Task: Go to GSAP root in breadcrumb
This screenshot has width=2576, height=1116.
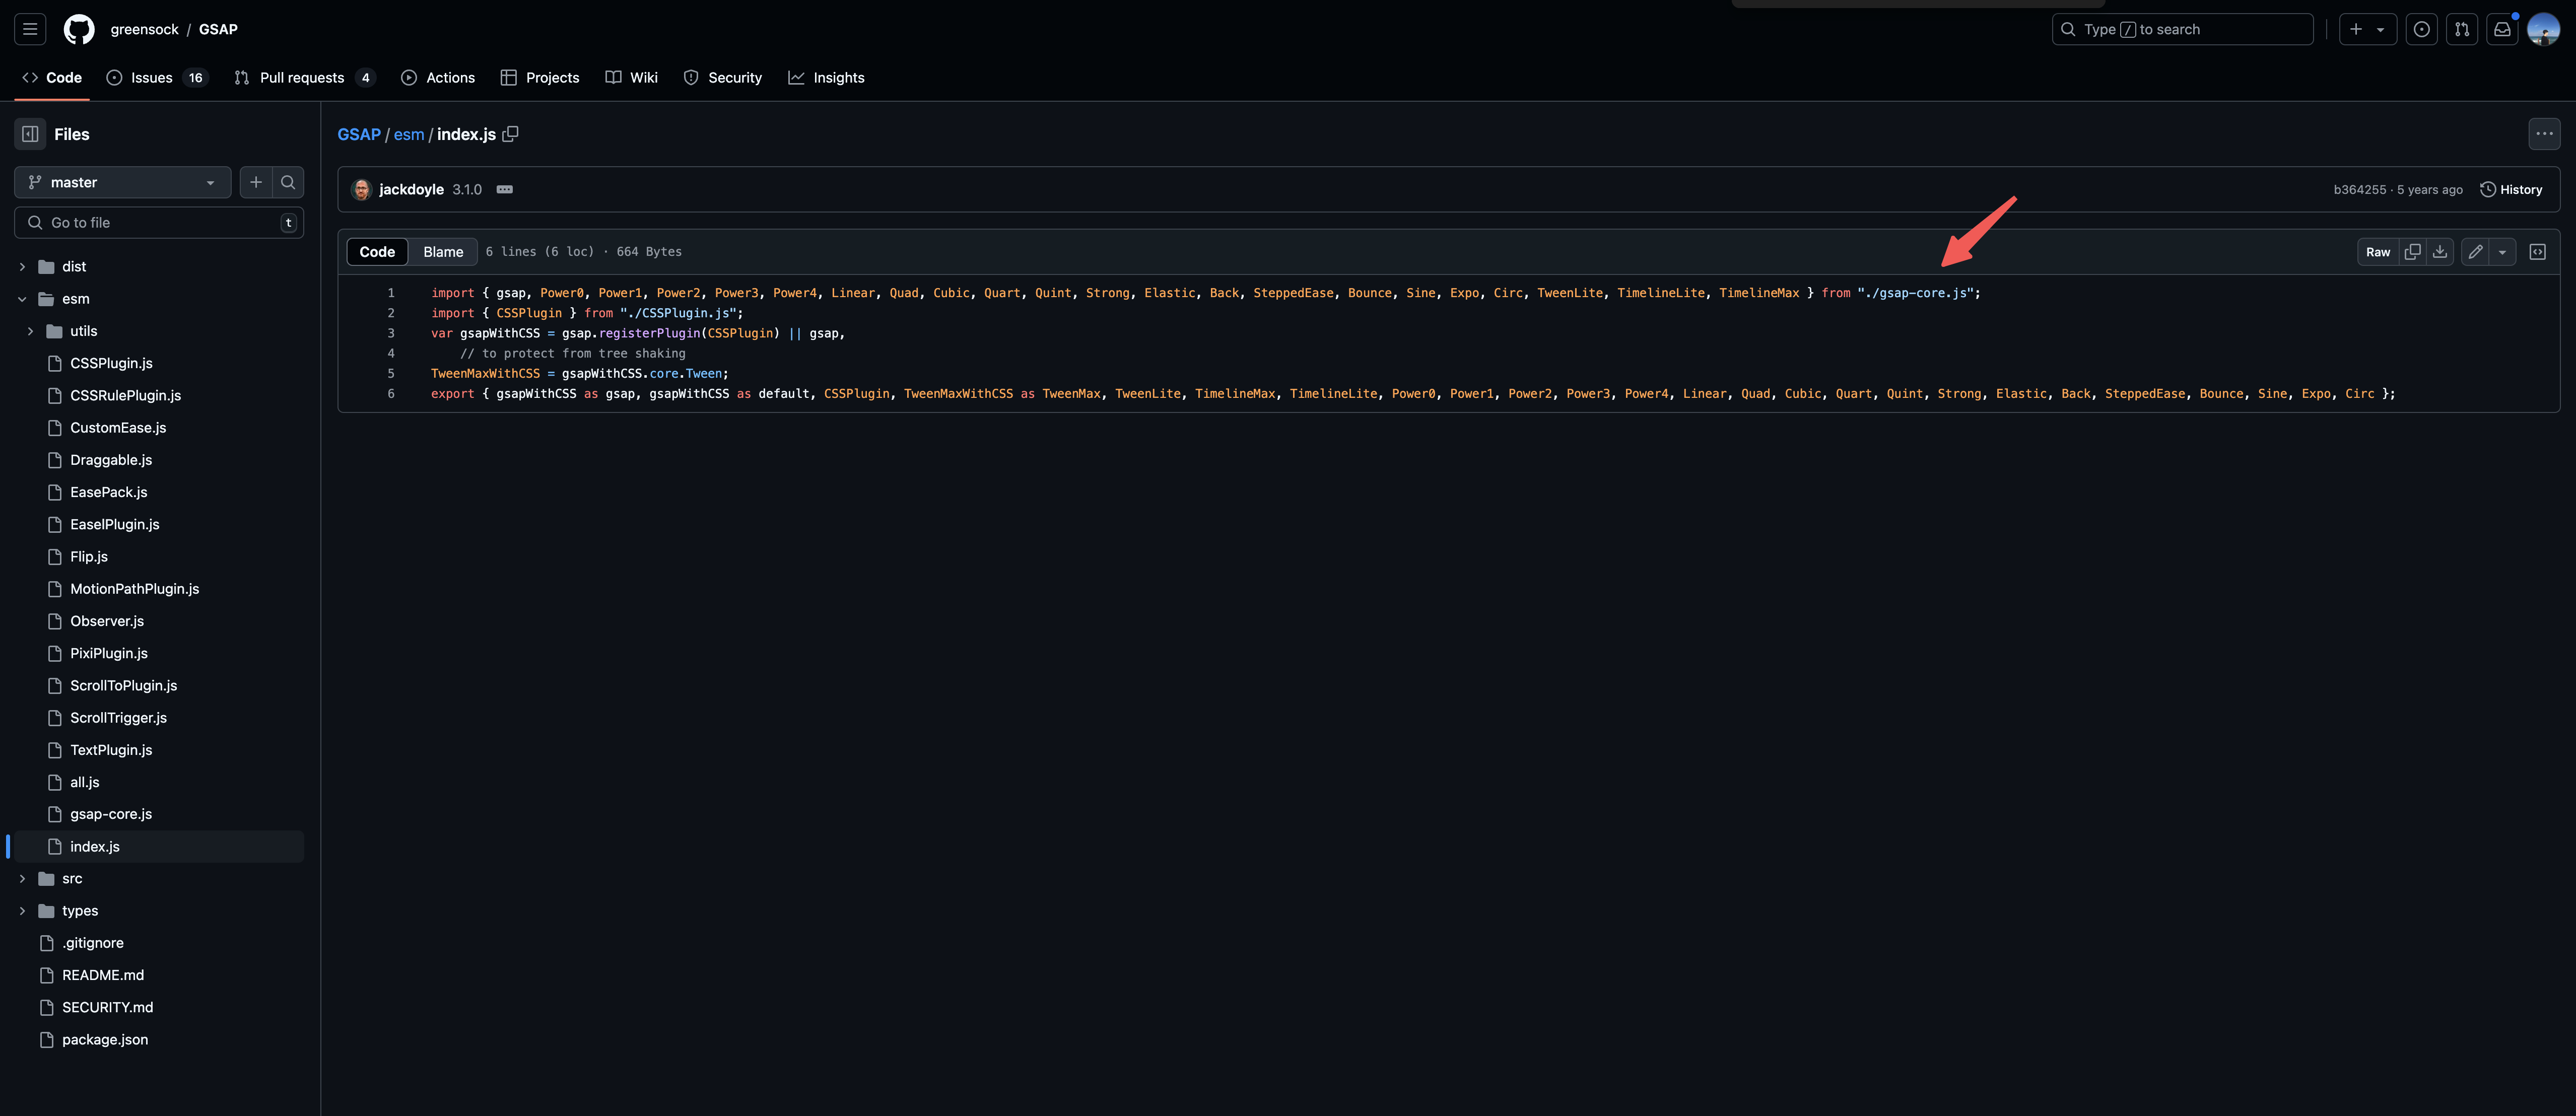Action: (x=359, y=134)
